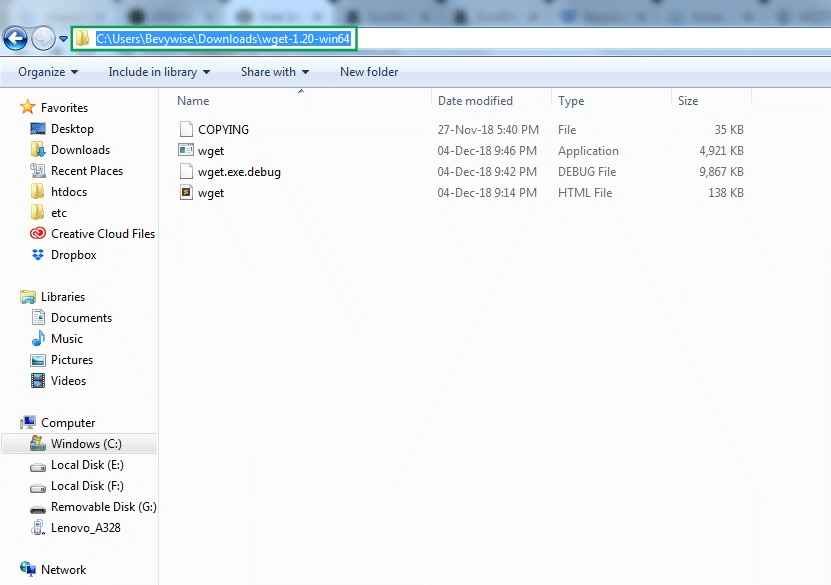Go back with the blue Back arrow
The image size is (831, 585).
coord(15,39)
